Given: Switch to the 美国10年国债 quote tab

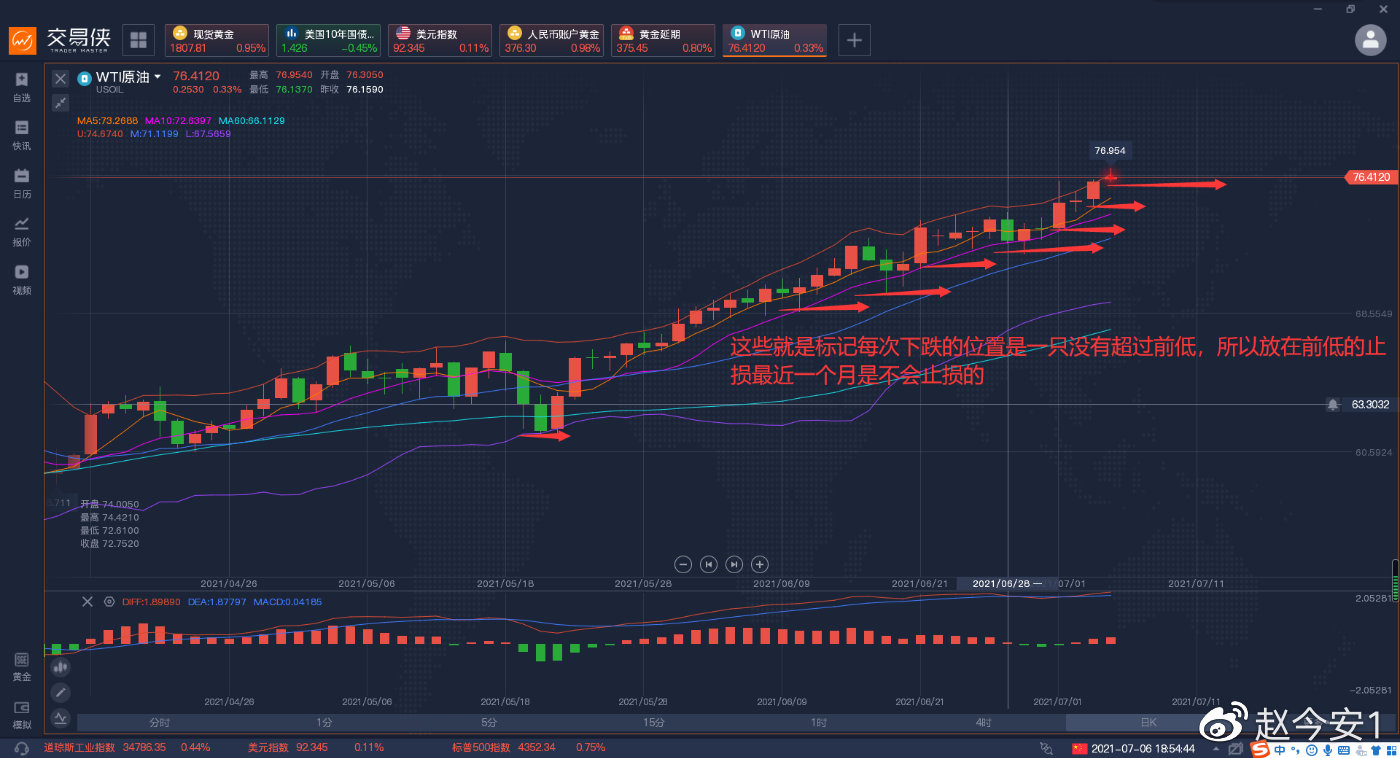Looking at the screenshot, I should point(328,40).
